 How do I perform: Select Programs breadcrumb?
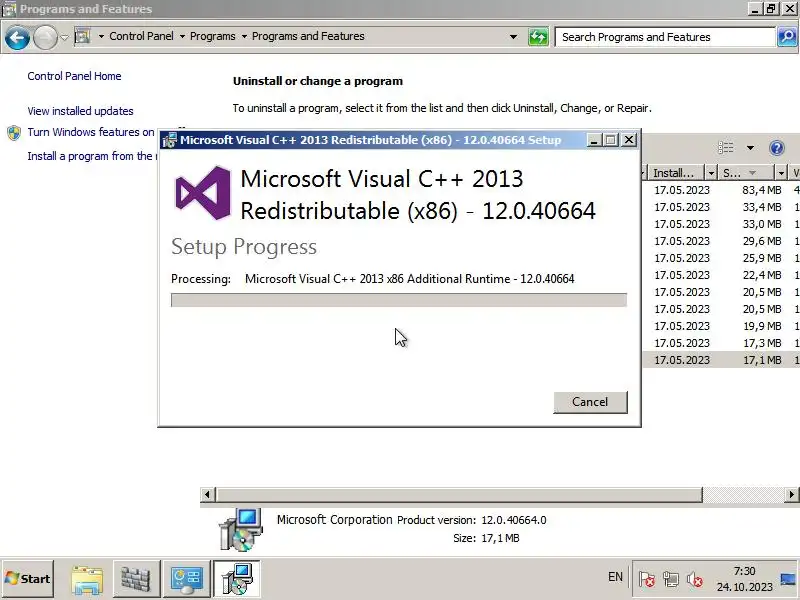[x=213, y=36]
